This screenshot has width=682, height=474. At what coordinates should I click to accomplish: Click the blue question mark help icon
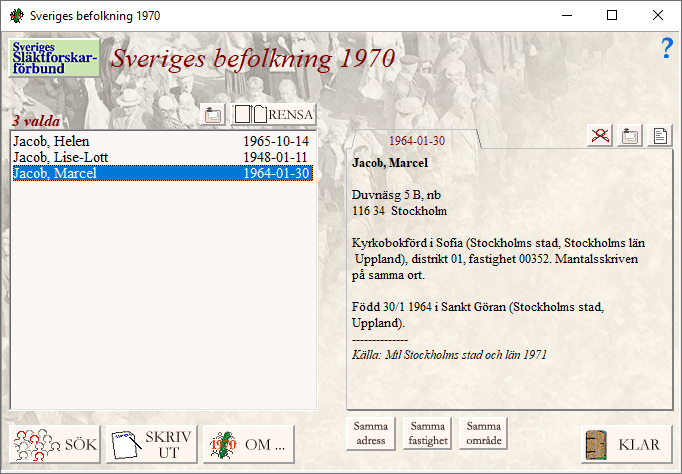667,48
